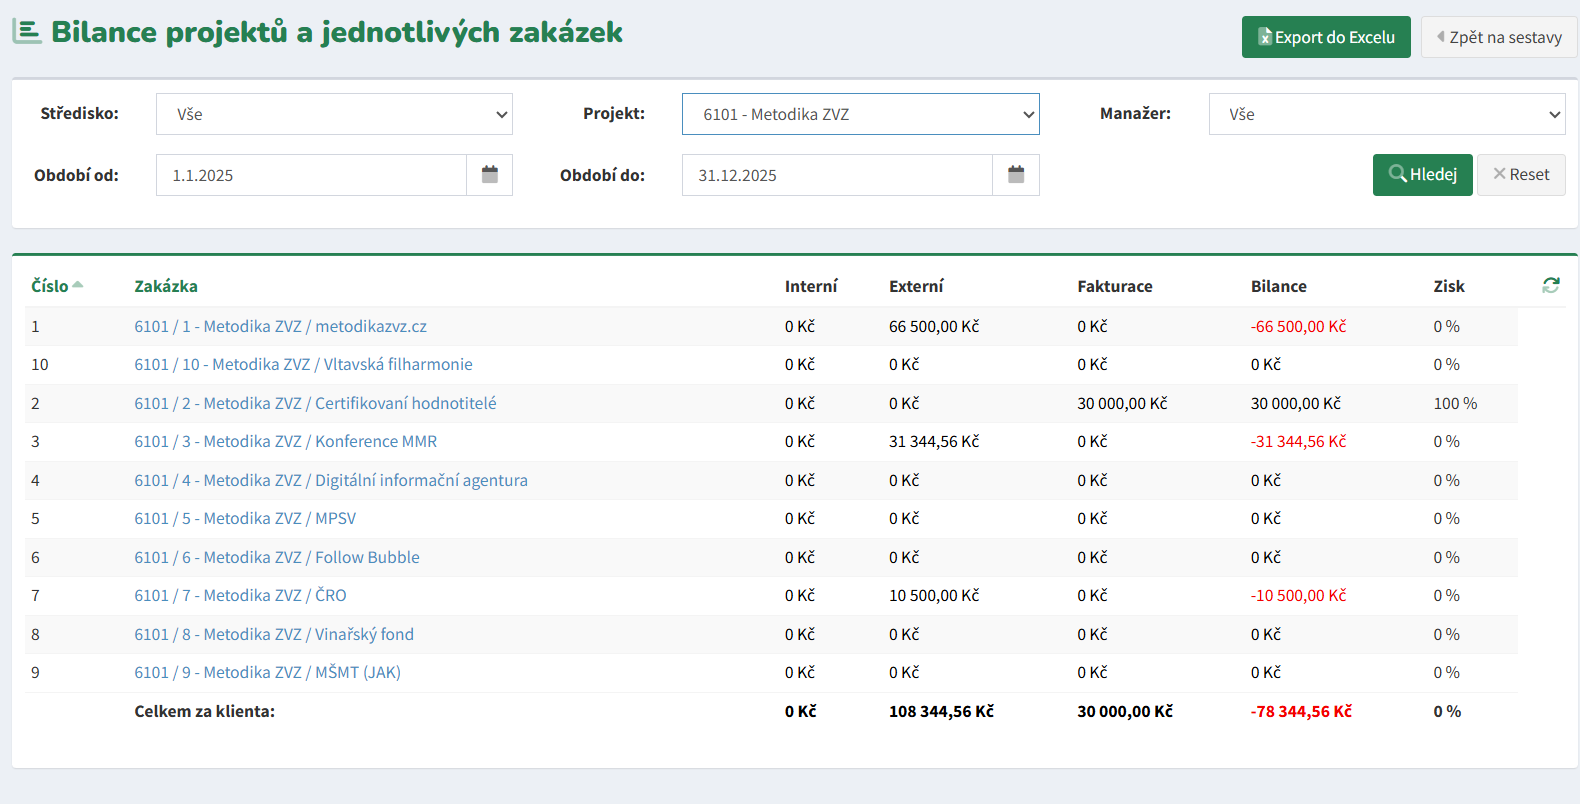
Task: Click into the Období do date field
Action: coord(837,175)
